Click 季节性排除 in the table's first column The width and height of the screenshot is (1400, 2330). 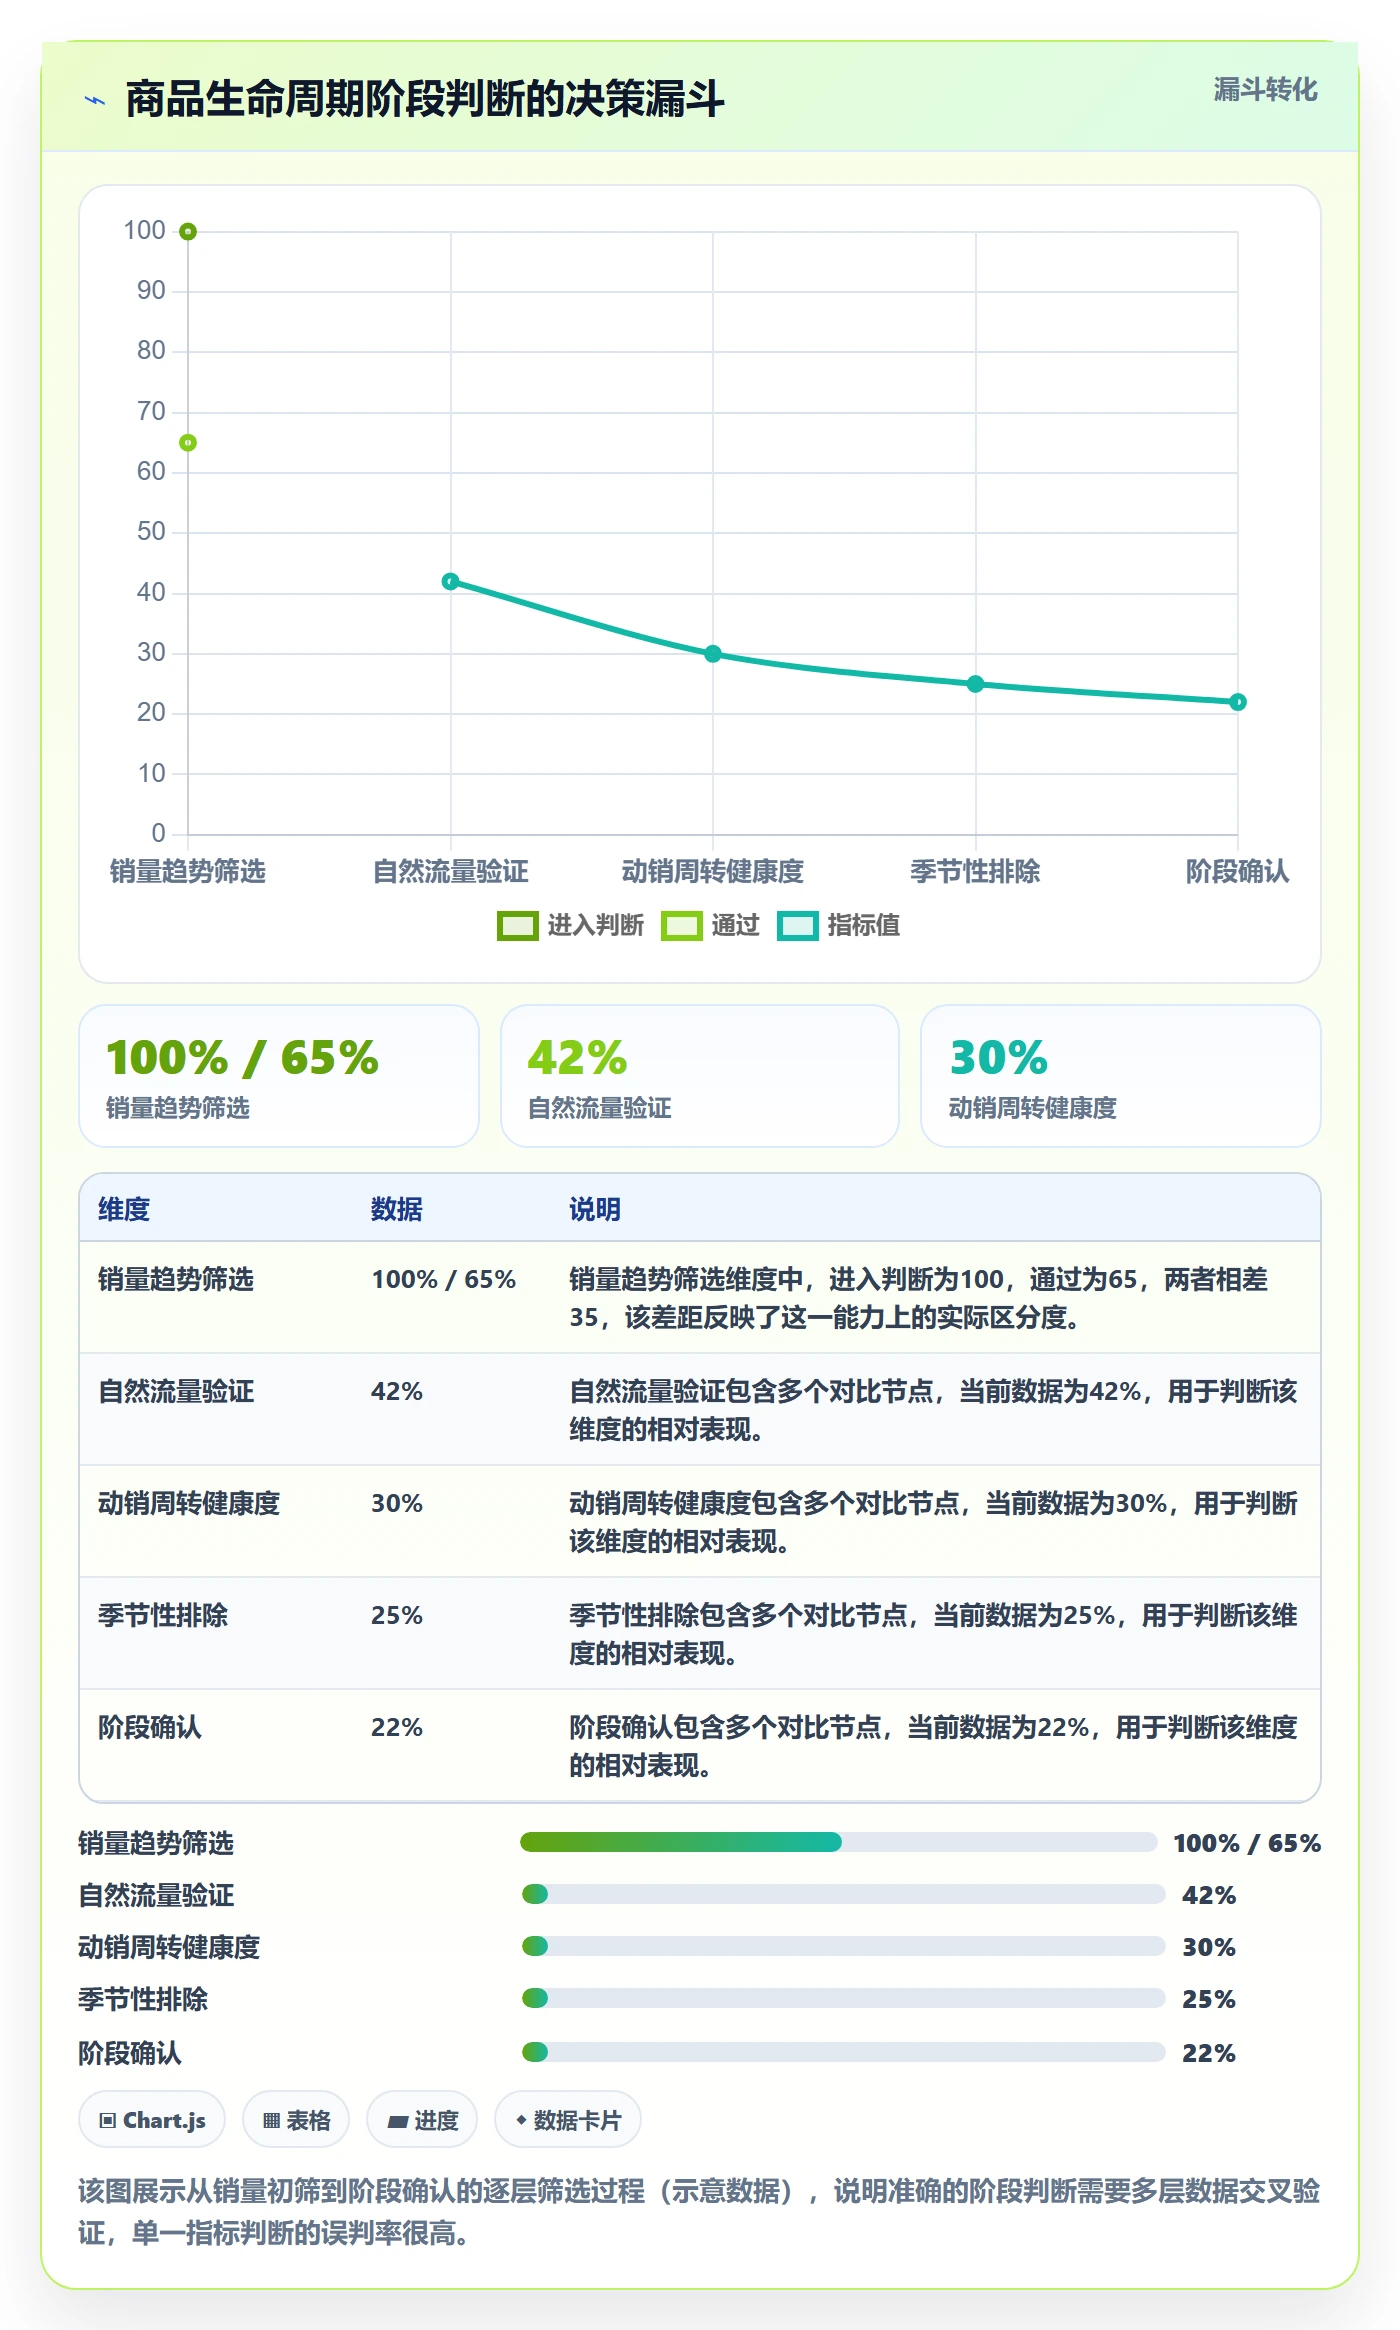(x=163, y=1615)
